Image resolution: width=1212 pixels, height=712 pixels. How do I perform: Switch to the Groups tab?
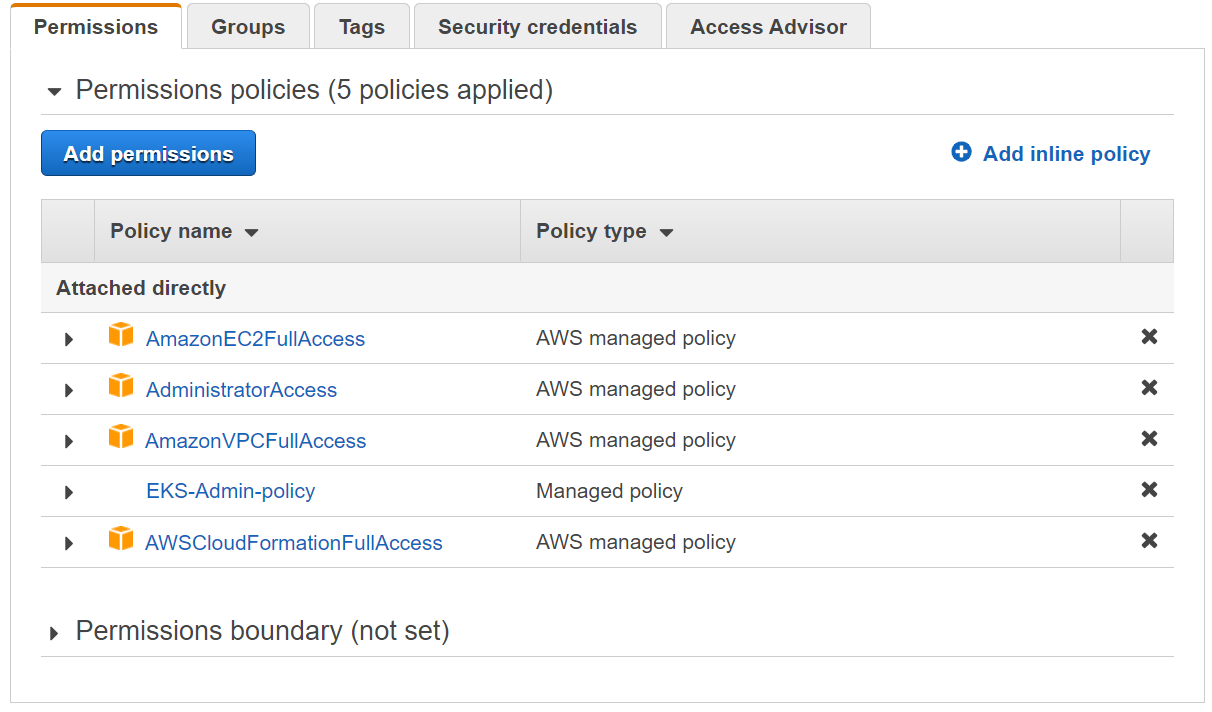(x=248, y=27)
